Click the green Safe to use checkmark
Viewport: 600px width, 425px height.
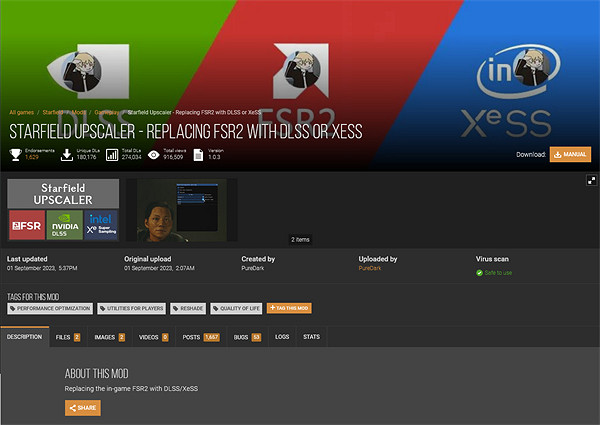pyautogui.click(x=480, y=272)
